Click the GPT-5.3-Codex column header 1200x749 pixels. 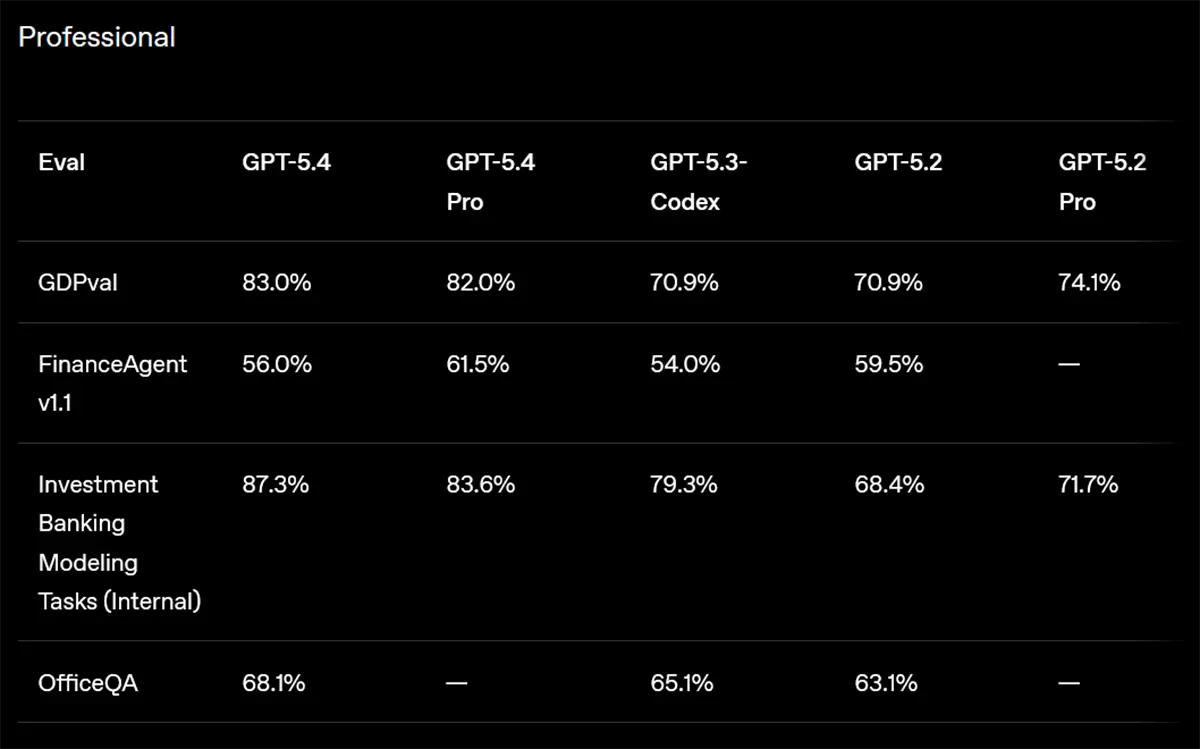(698, 182)
